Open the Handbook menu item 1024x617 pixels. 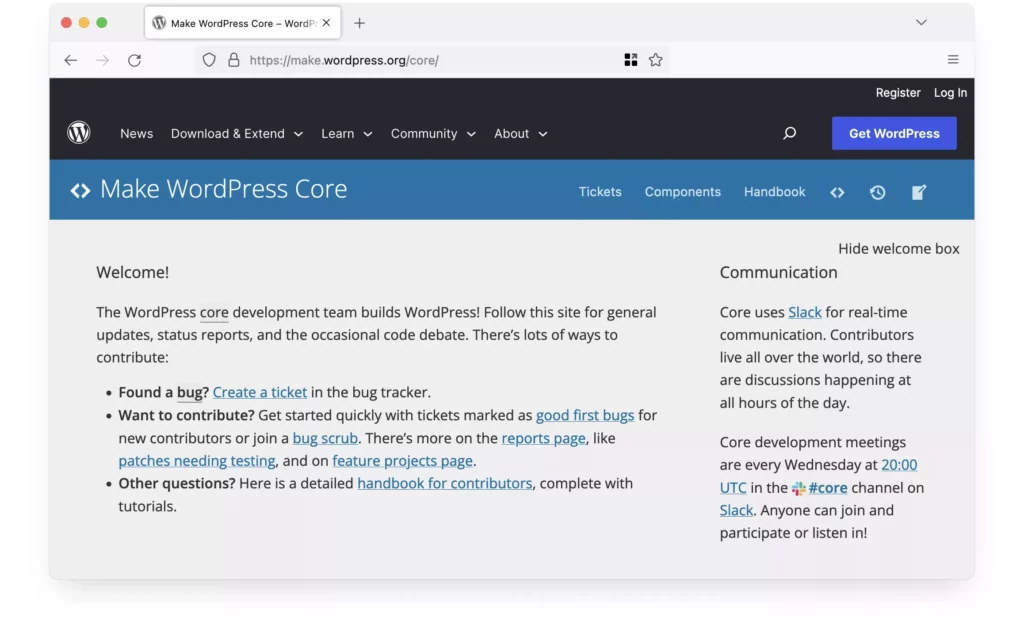pyautogui.click(x=774, y=192)
